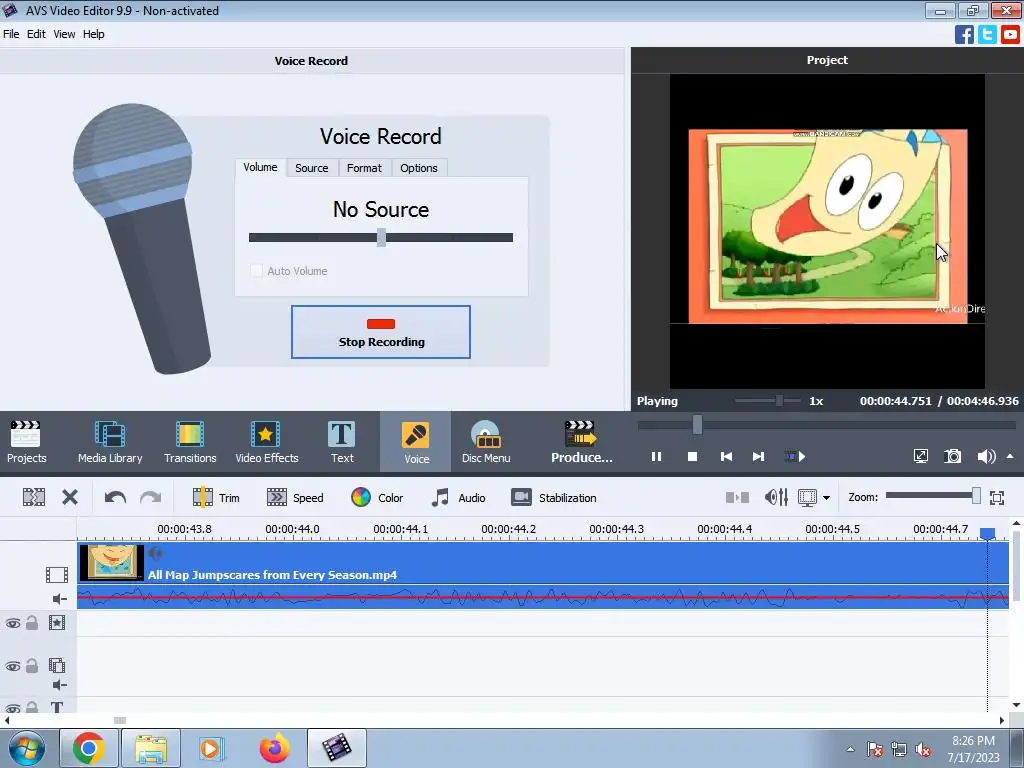
Task: Open the View menu
Action: point(64,34)
